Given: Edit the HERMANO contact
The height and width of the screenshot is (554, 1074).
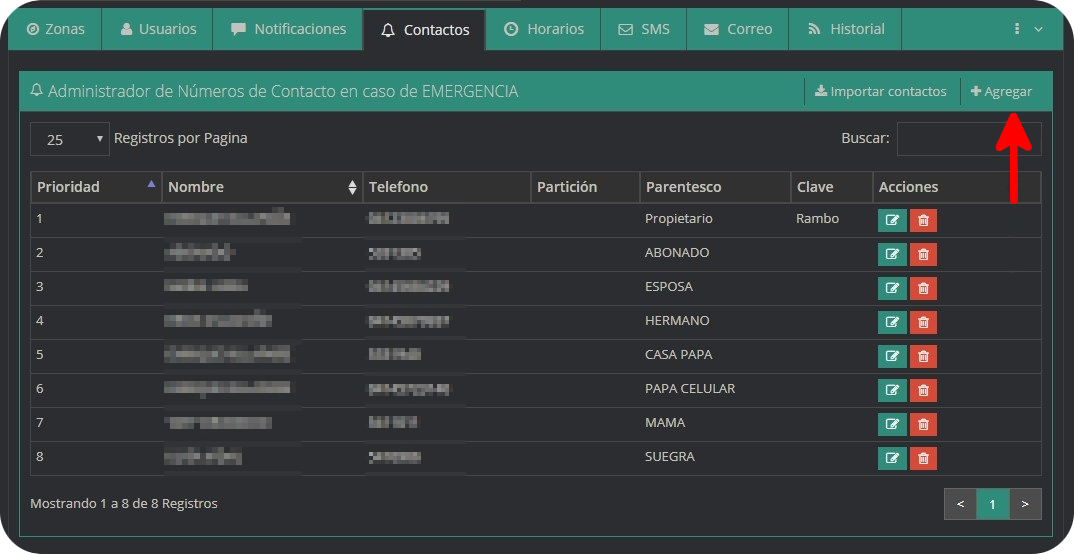Looking at the screenshot, I should click(892, 322).
